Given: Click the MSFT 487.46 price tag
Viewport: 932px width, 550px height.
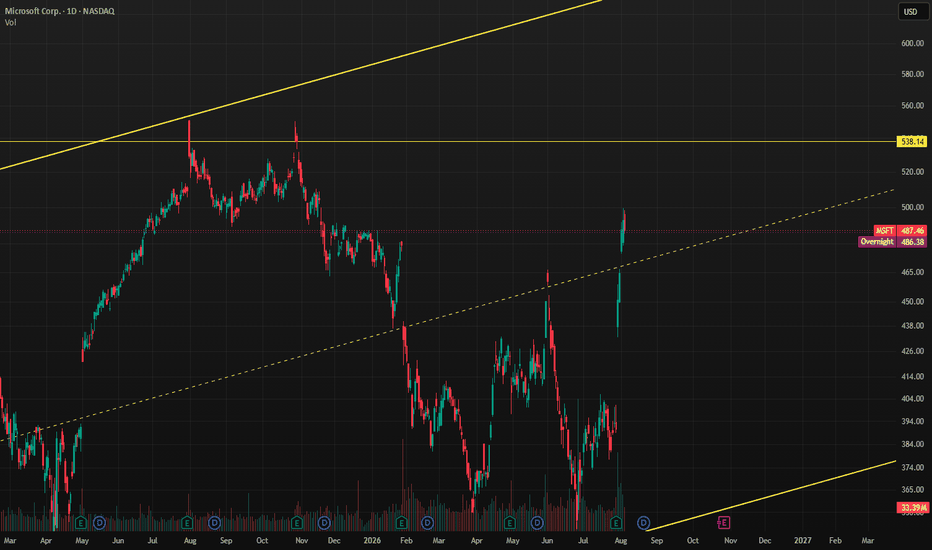Looking at the screenshot, I should coord(900,231).
